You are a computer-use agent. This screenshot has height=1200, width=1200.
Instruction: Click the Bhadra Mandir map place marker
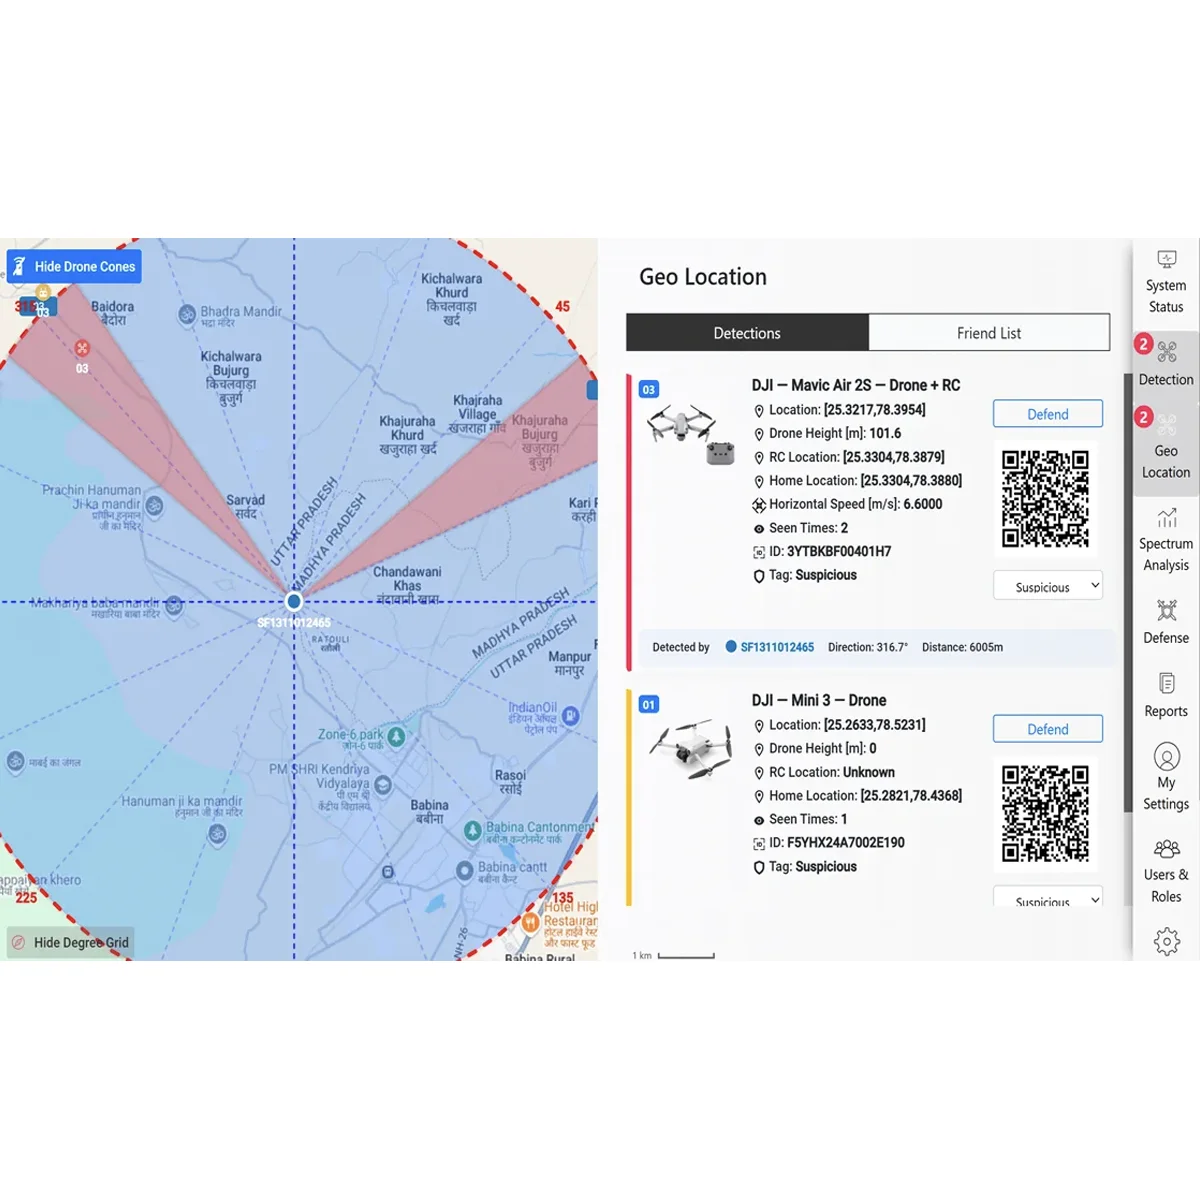tap(187, 314)
